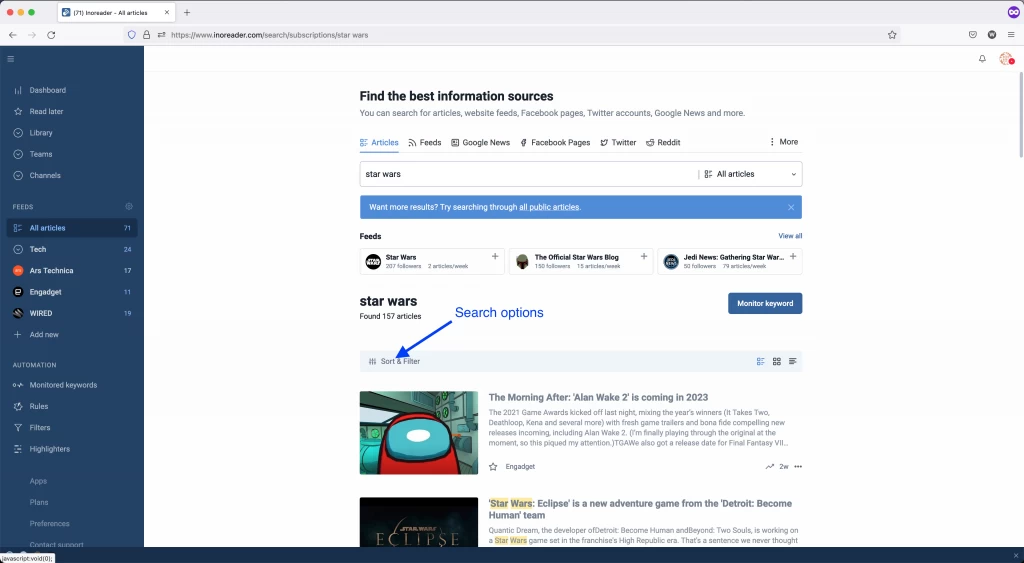The image size is (1024, 563).
Task: Open the Plans link
Action: (39, 502)
